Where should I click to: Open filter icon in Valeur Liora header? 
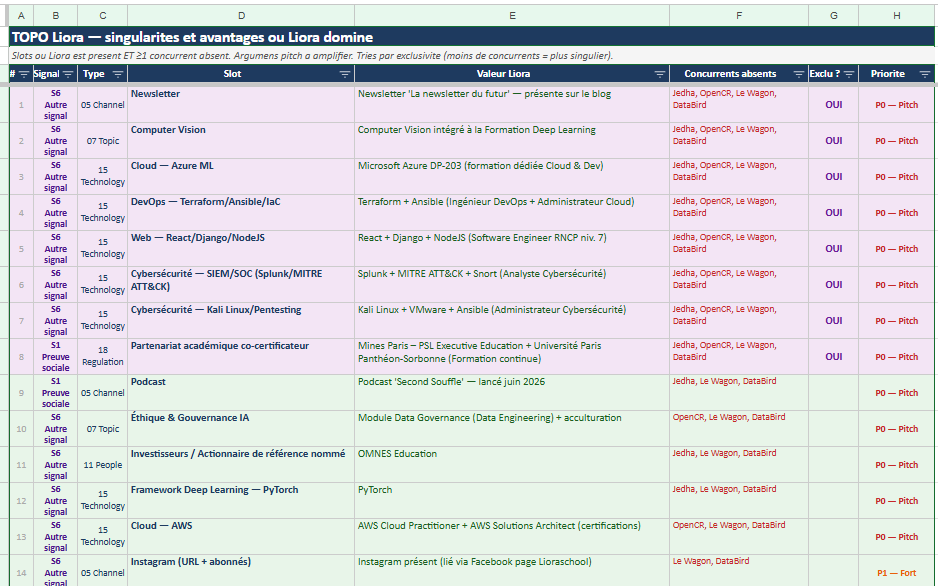(660, 74)
